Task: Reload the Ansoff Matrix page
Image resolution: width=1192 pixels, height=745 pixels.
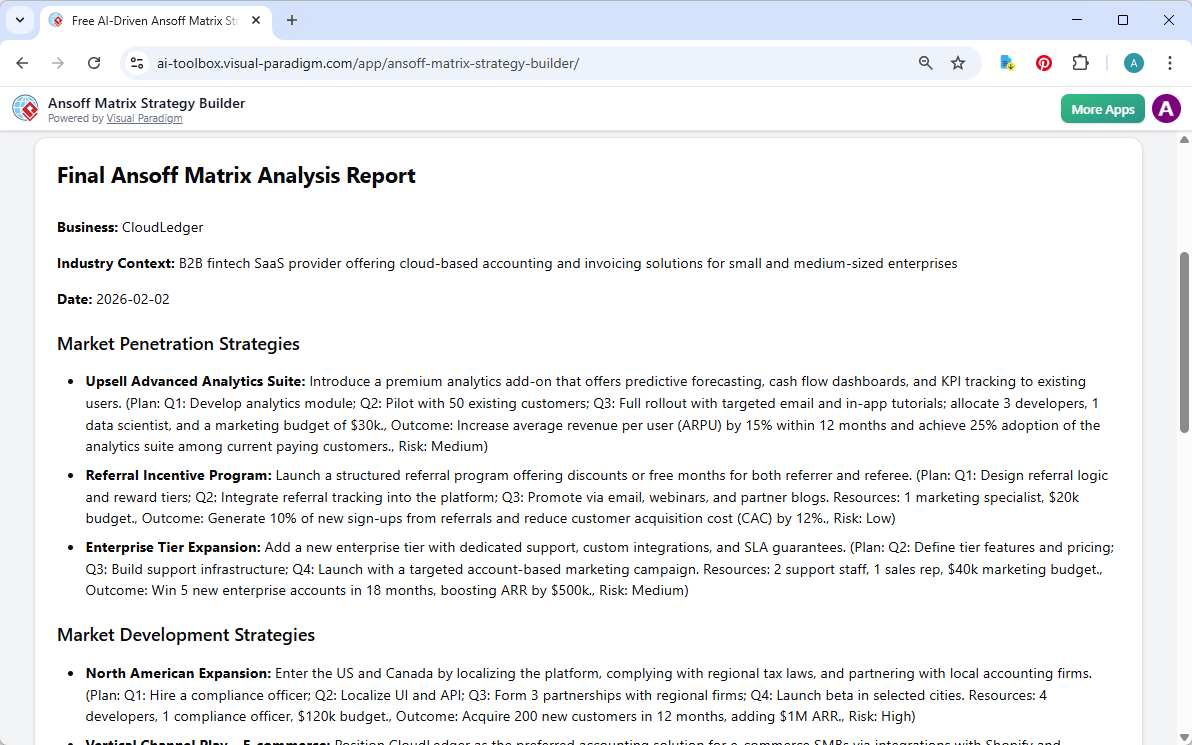Action: point(94,62)
